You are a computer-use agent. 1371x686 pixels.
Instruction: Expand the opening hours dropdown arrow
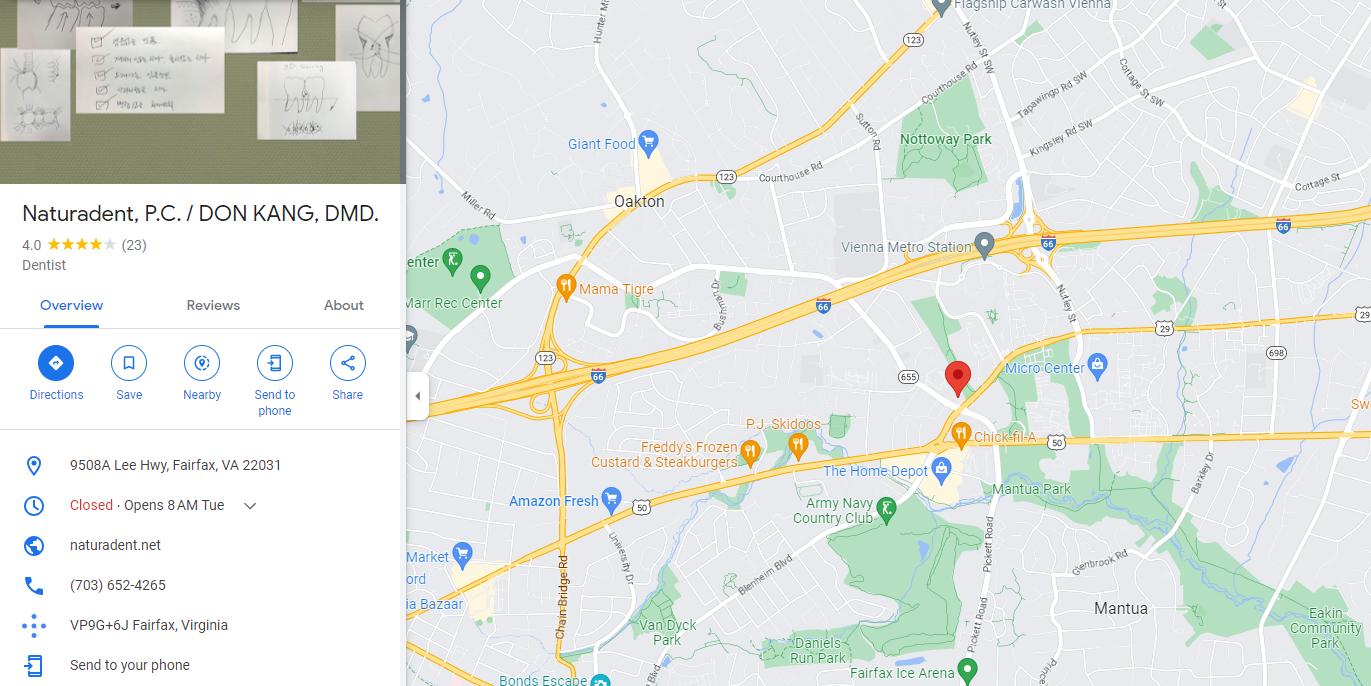point(250,506)
